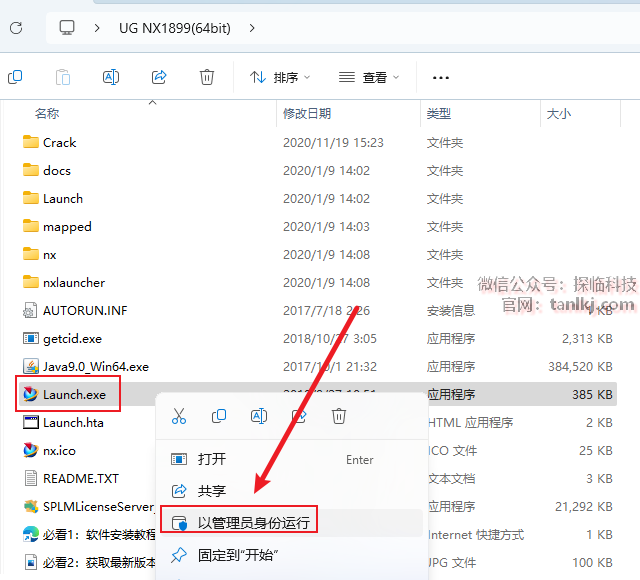Click the getcid.exe application icon
Image resolution: width=640 pixels, height=580 pixels.
tap(31, 338)
